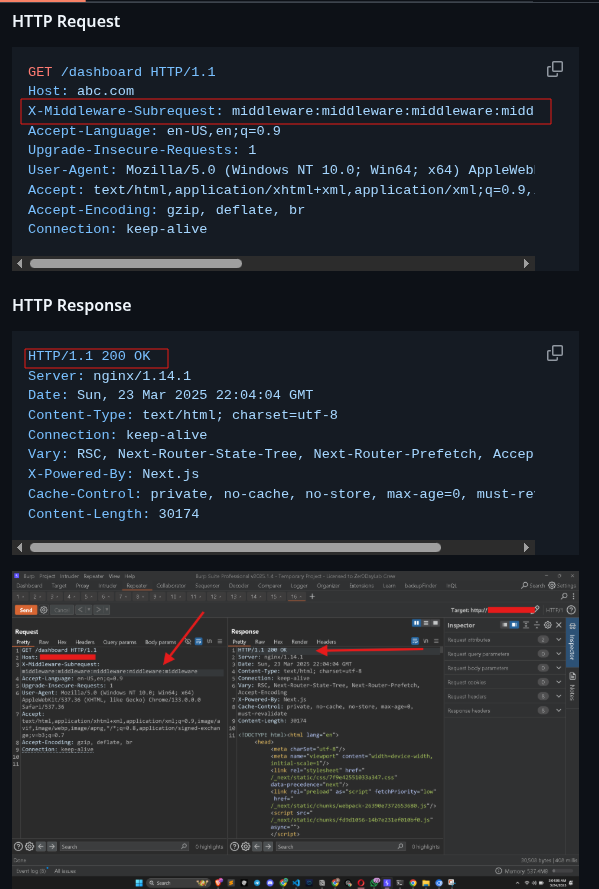The width and height of the screenshot is (599, 889).
Task: Open Inspector panel settings gear
Action: [x=547, y=625]
